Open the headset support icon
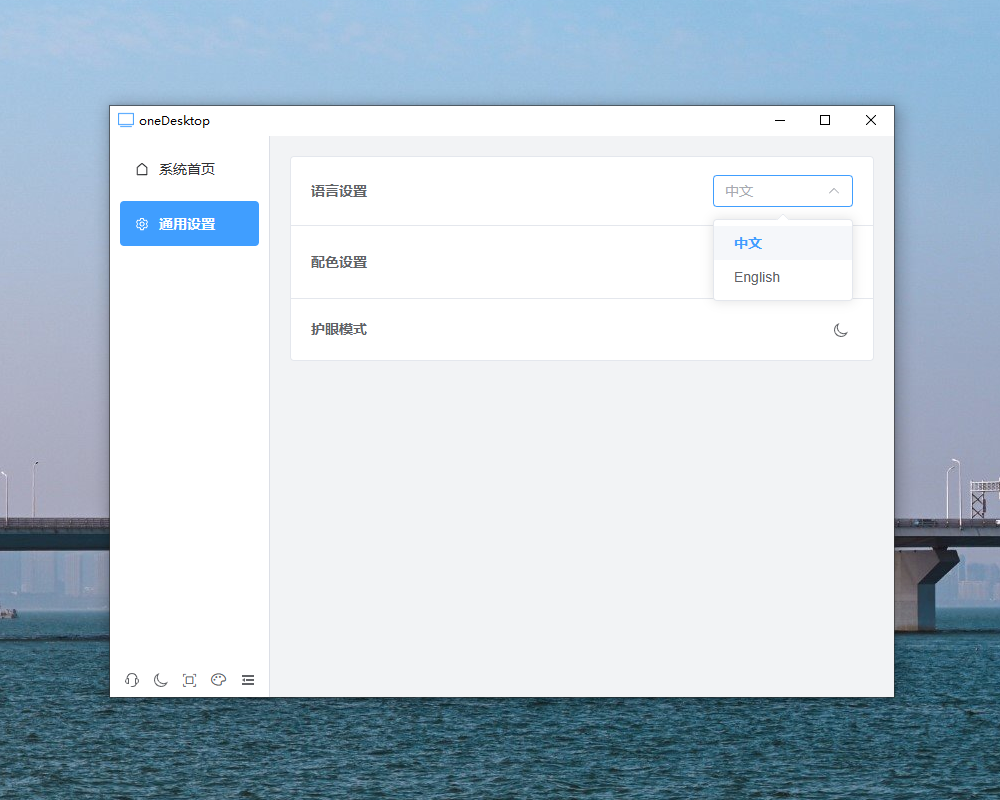 point(132,680)
